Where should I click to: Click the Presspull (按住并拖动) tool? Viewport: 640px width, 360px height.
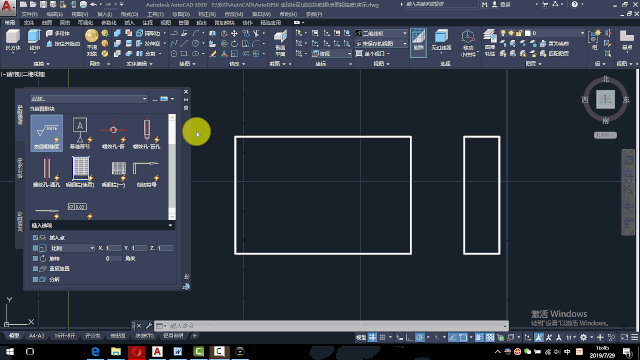[x=63, y=44]
